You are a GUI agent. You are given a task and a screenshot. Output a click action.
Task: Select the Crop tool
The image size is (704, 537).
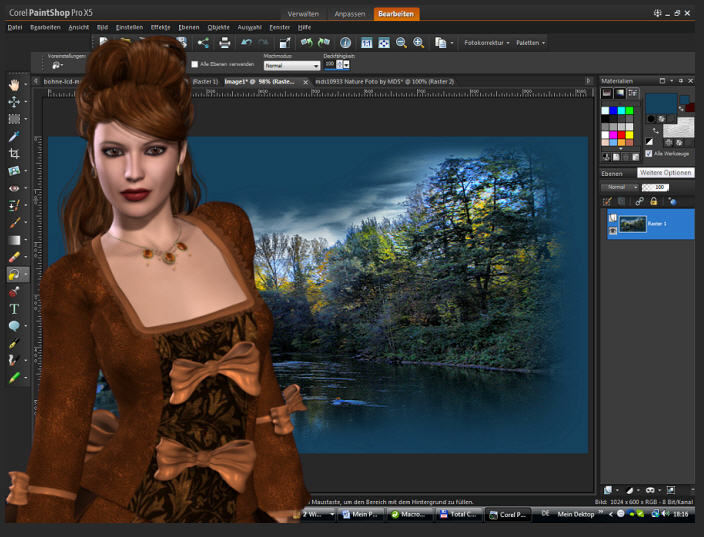point(15,153)
